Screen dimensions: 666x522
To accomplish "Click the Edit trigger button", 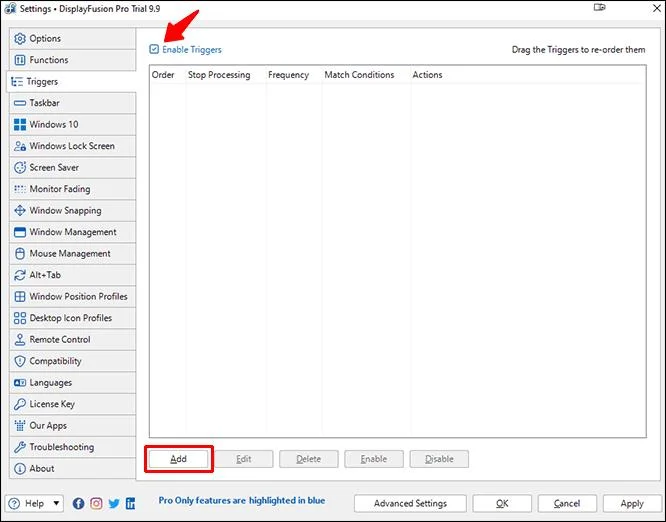I will 244,459.
